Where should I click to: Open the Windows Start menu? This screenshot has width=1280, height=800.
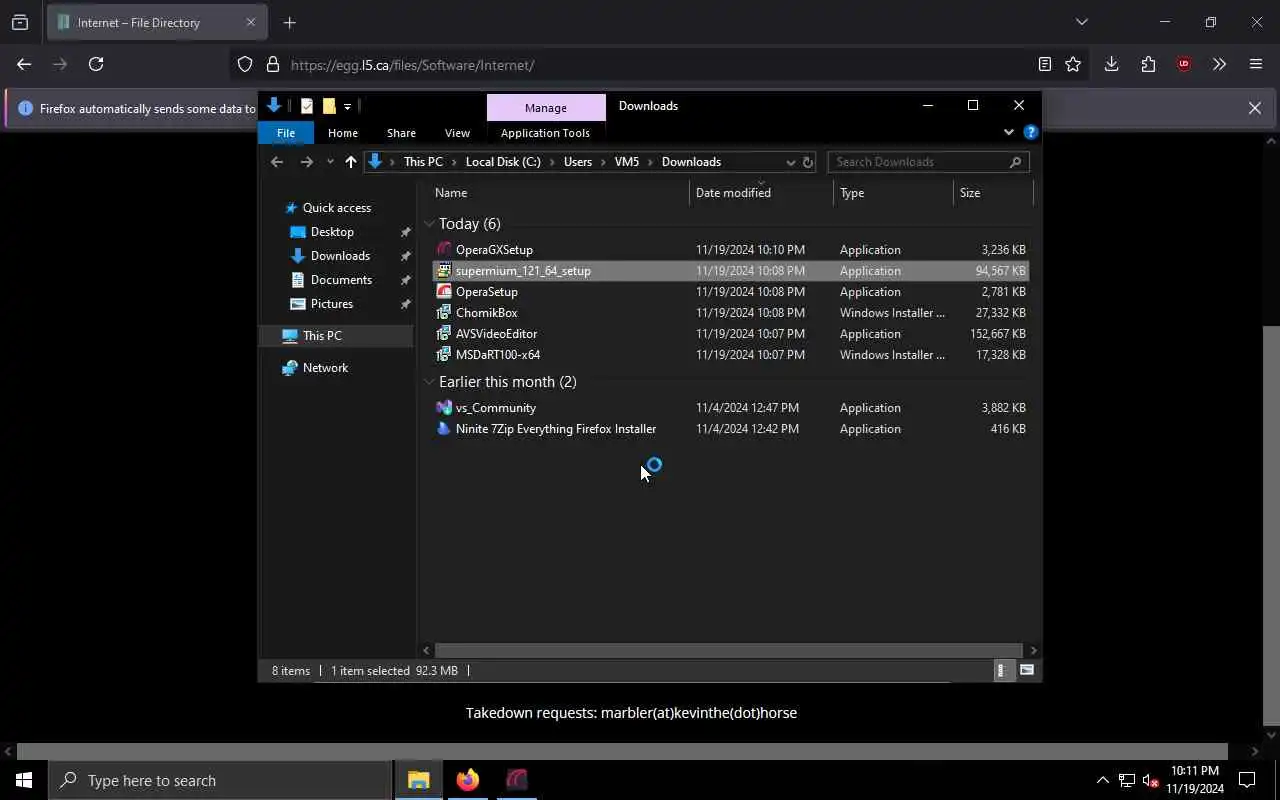pos(24,780)
